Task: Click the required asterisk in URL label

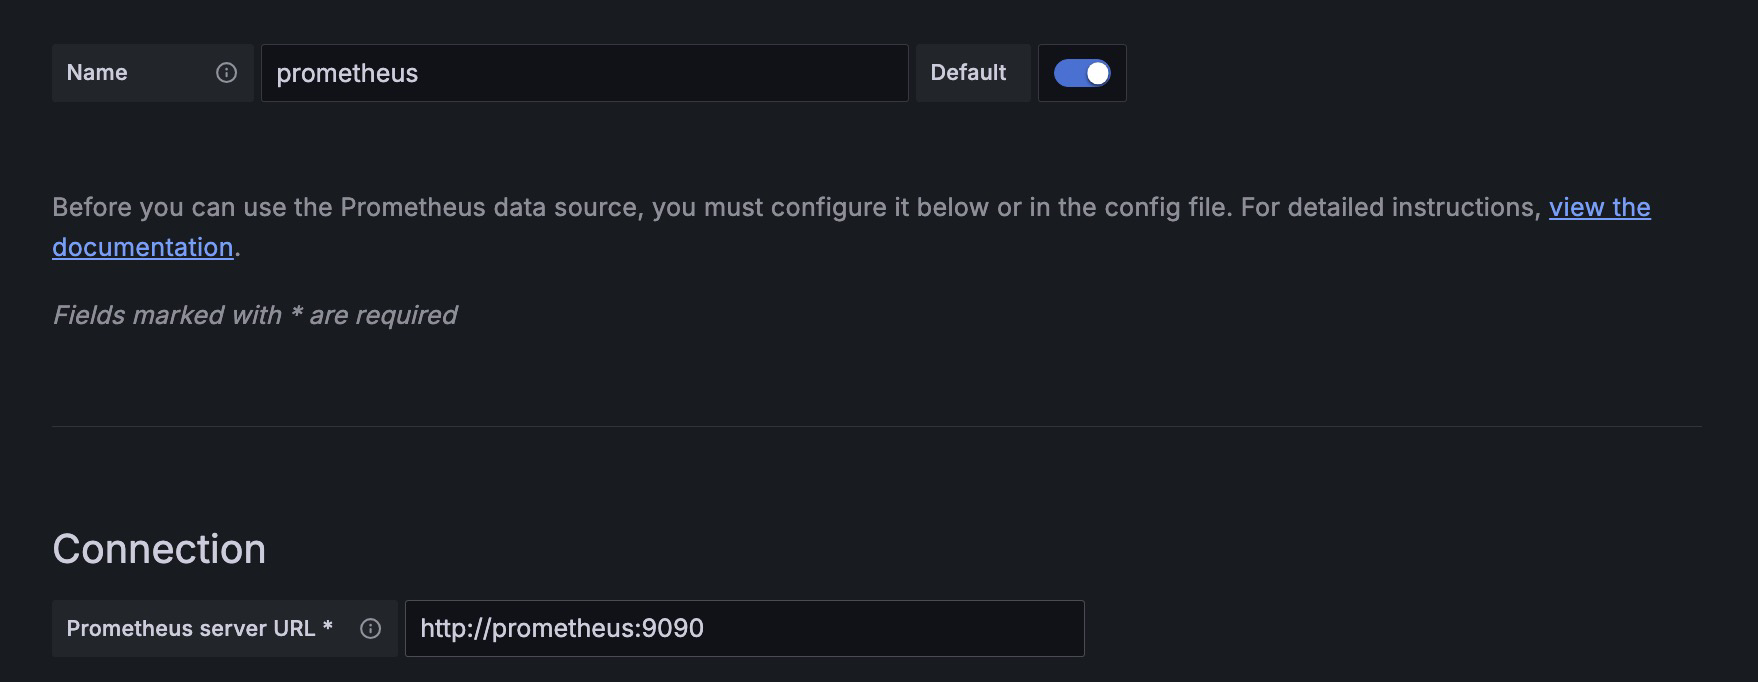Action: tap(328, 627)
